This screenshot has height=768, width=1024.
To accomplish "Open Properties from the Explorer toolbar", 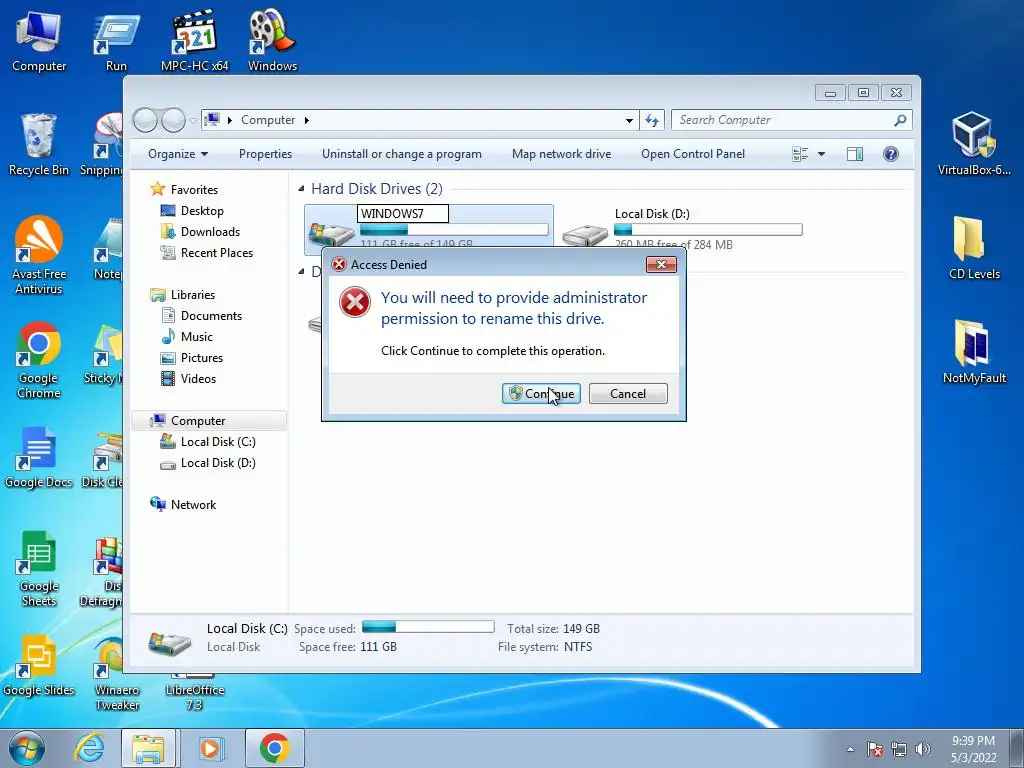I will click(x=265, y=154).
